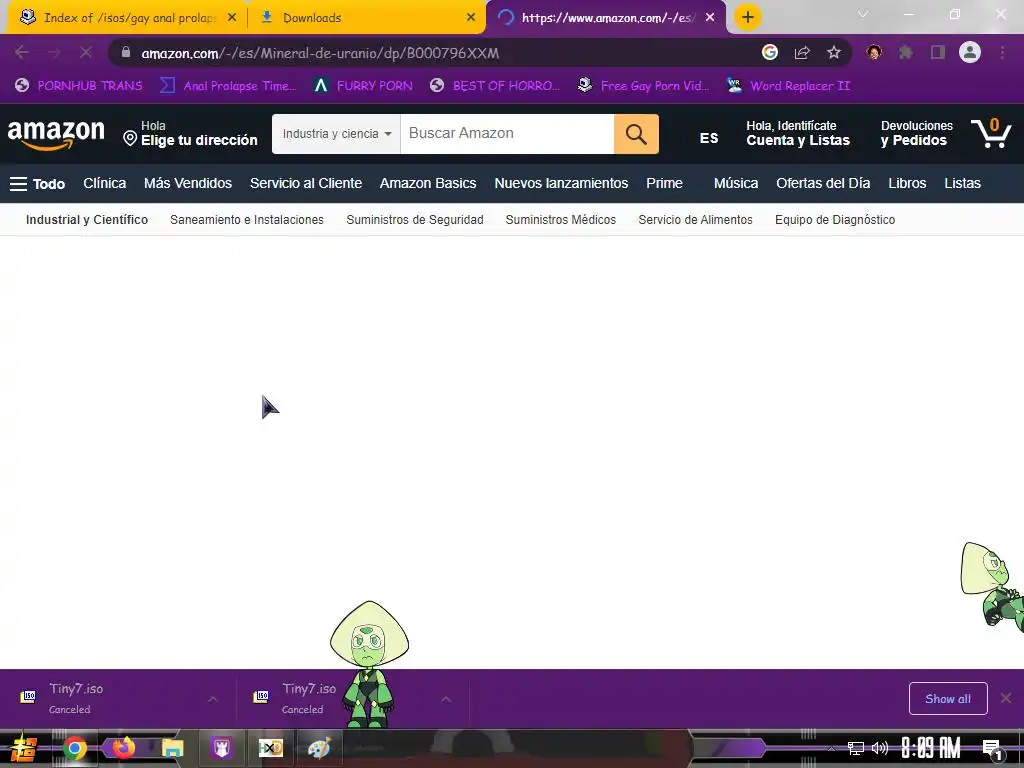Click the Amazon logo
1024x768 pixels.
click(56, 135)
